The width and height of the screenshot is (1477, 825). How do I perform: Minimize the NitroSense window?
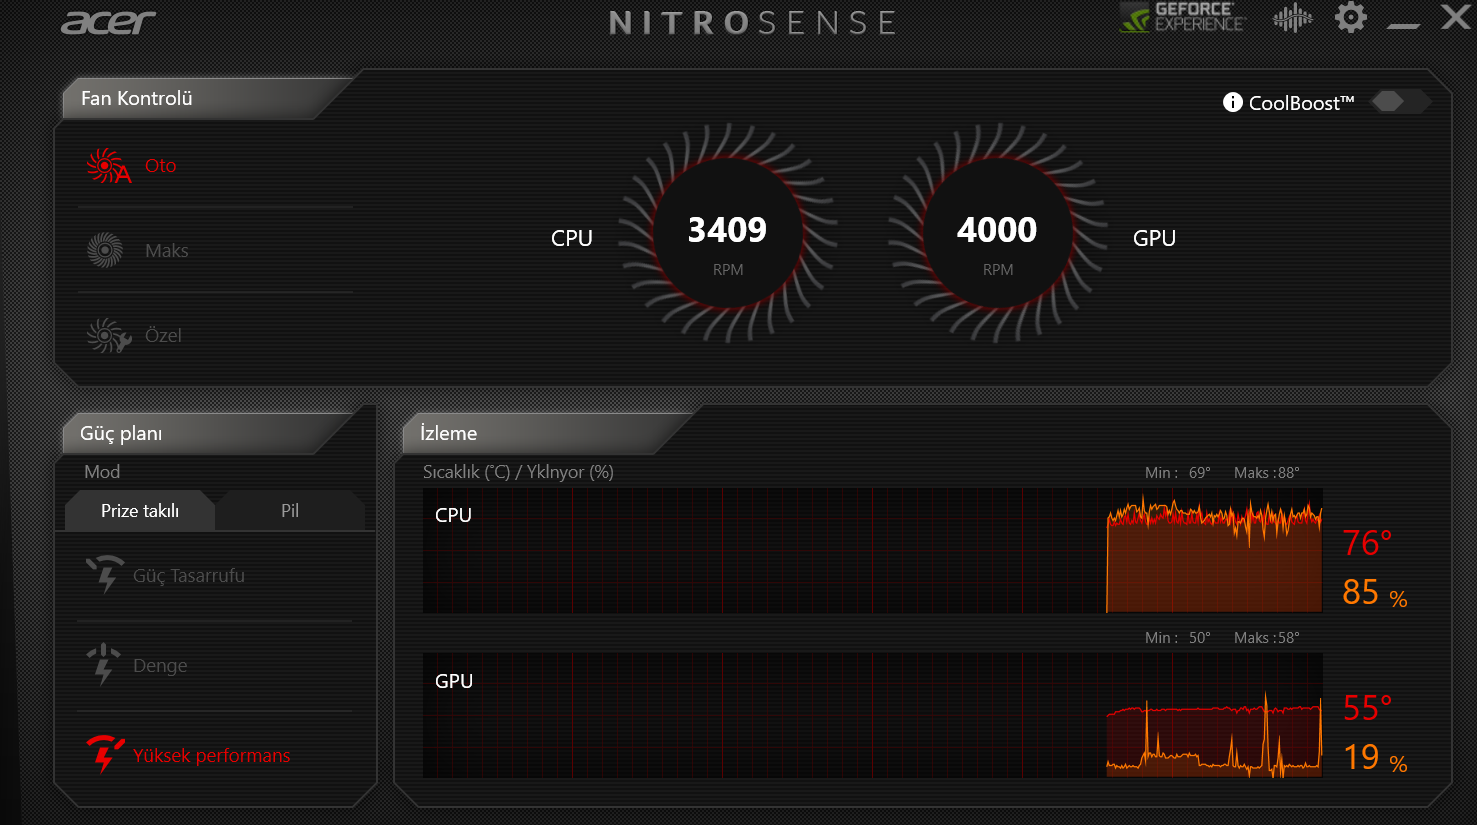(x=1404, y=25)
